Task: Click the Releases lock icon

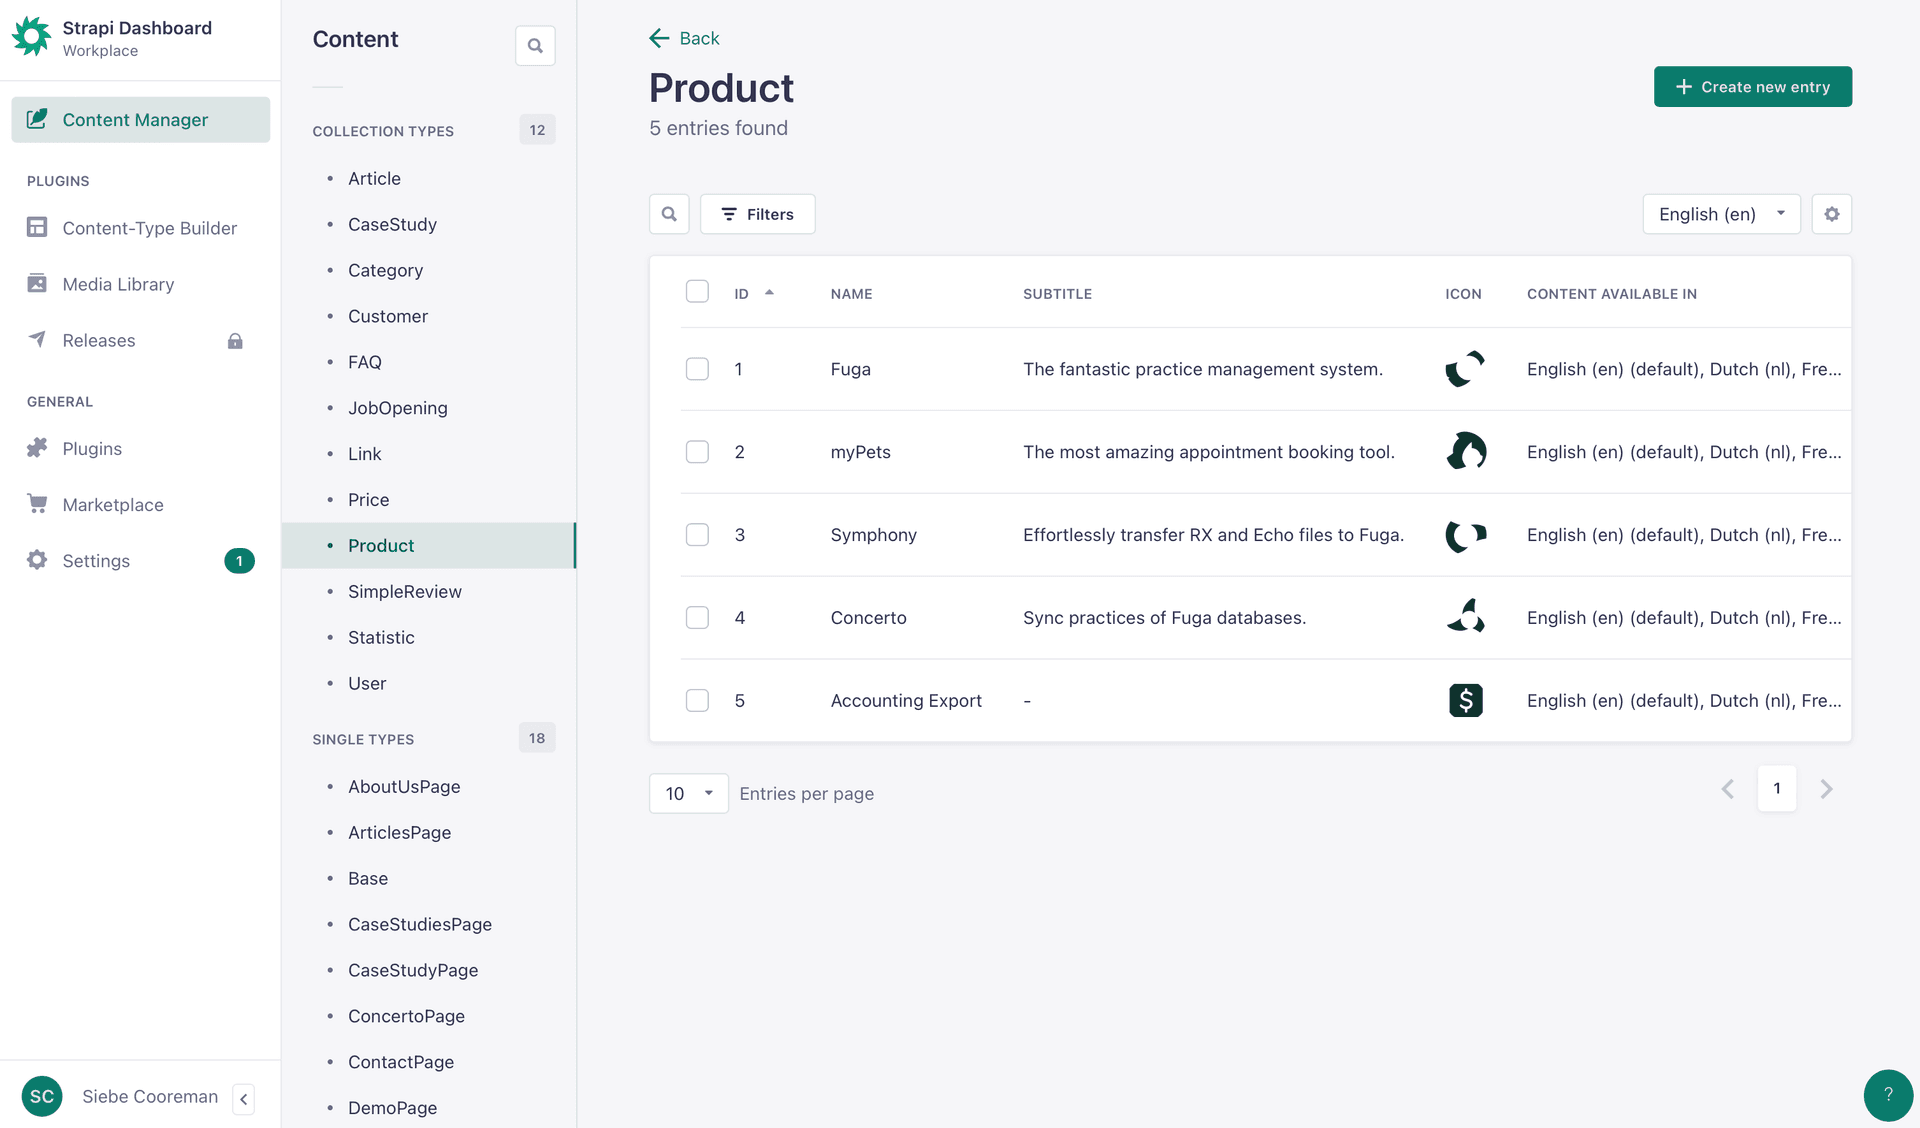Action: click(x=235, y=341)
